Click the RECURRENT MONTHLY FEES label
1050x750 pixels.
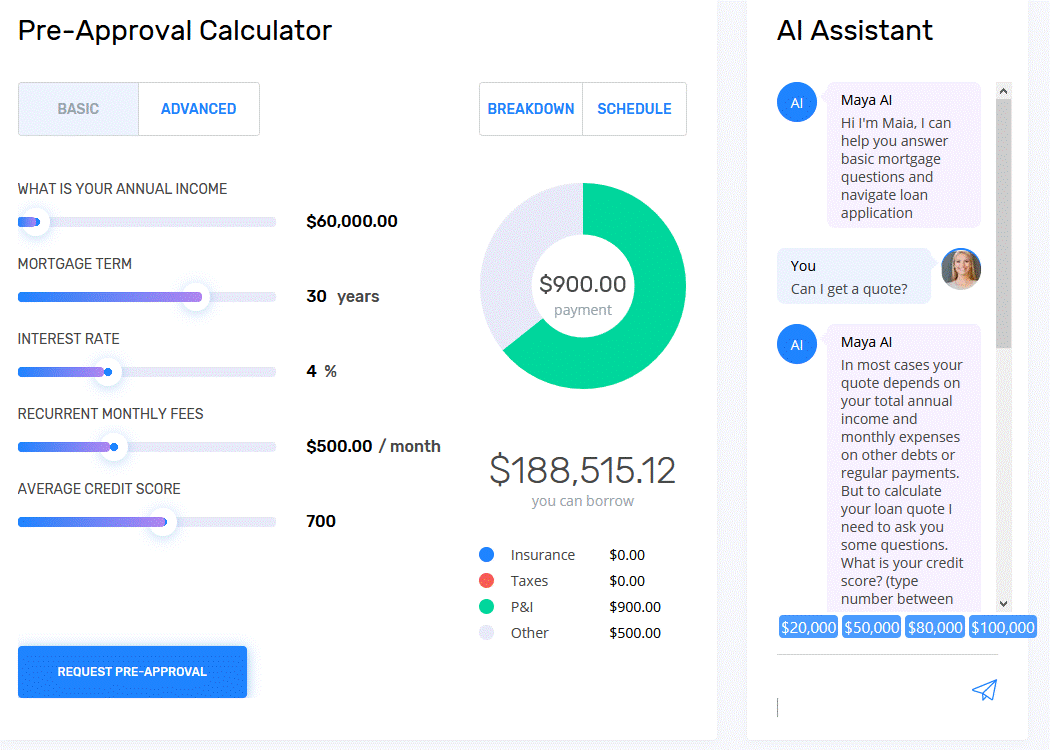[110, 414]
